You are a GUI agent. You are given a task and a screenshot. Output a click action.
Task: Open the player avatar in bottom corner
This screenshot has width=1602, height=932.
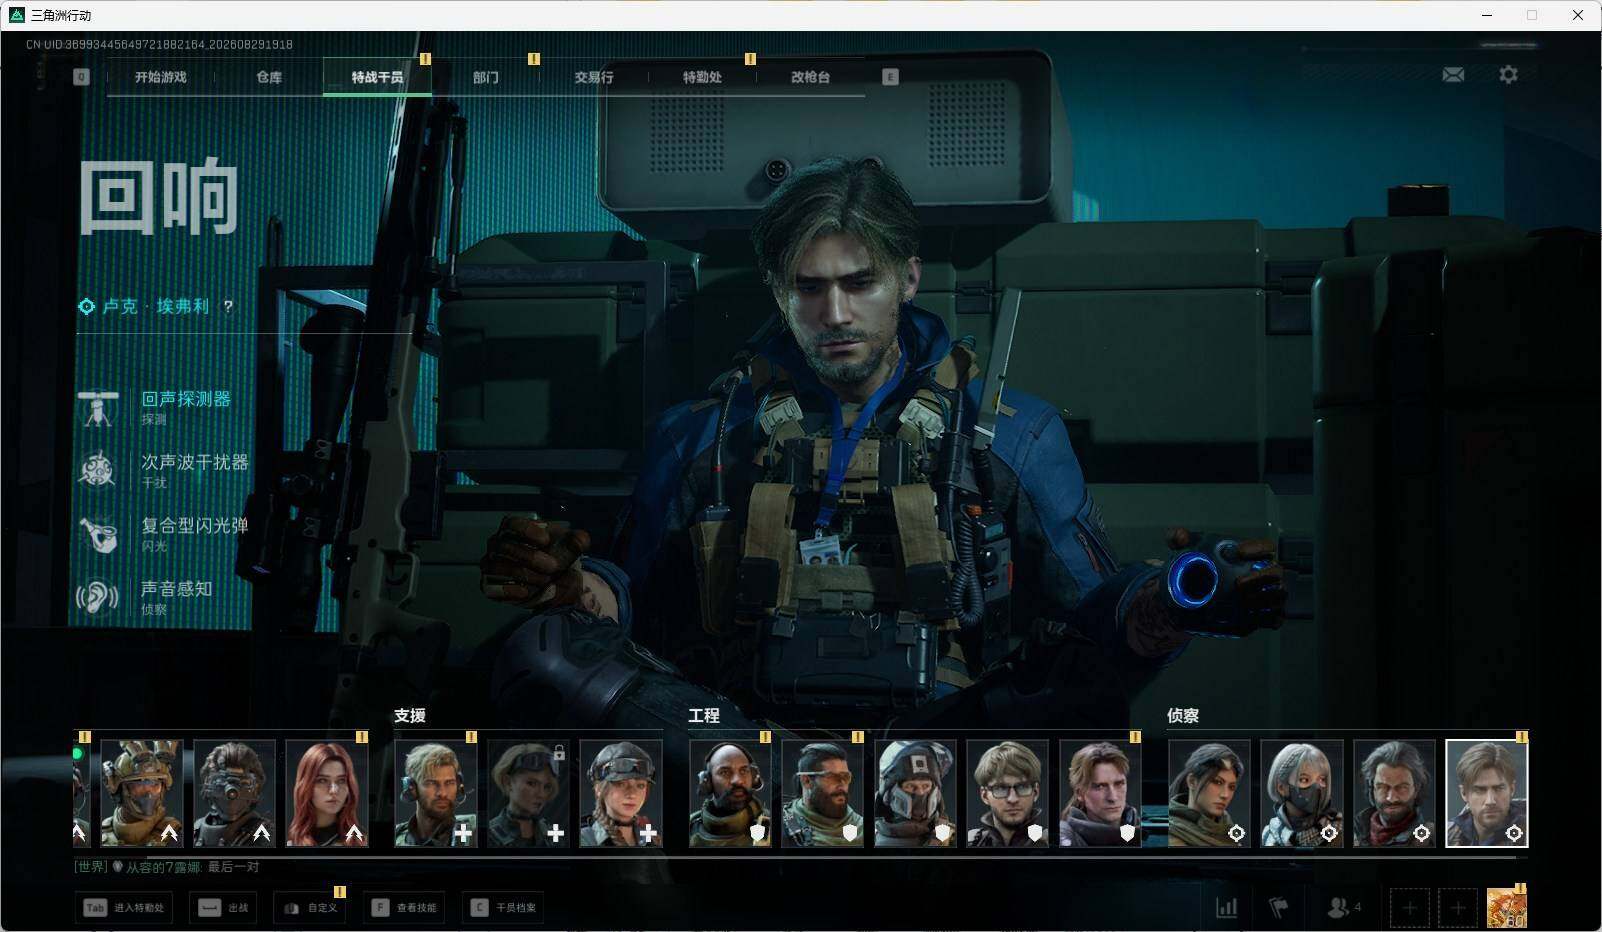[x=1506, y=907]
